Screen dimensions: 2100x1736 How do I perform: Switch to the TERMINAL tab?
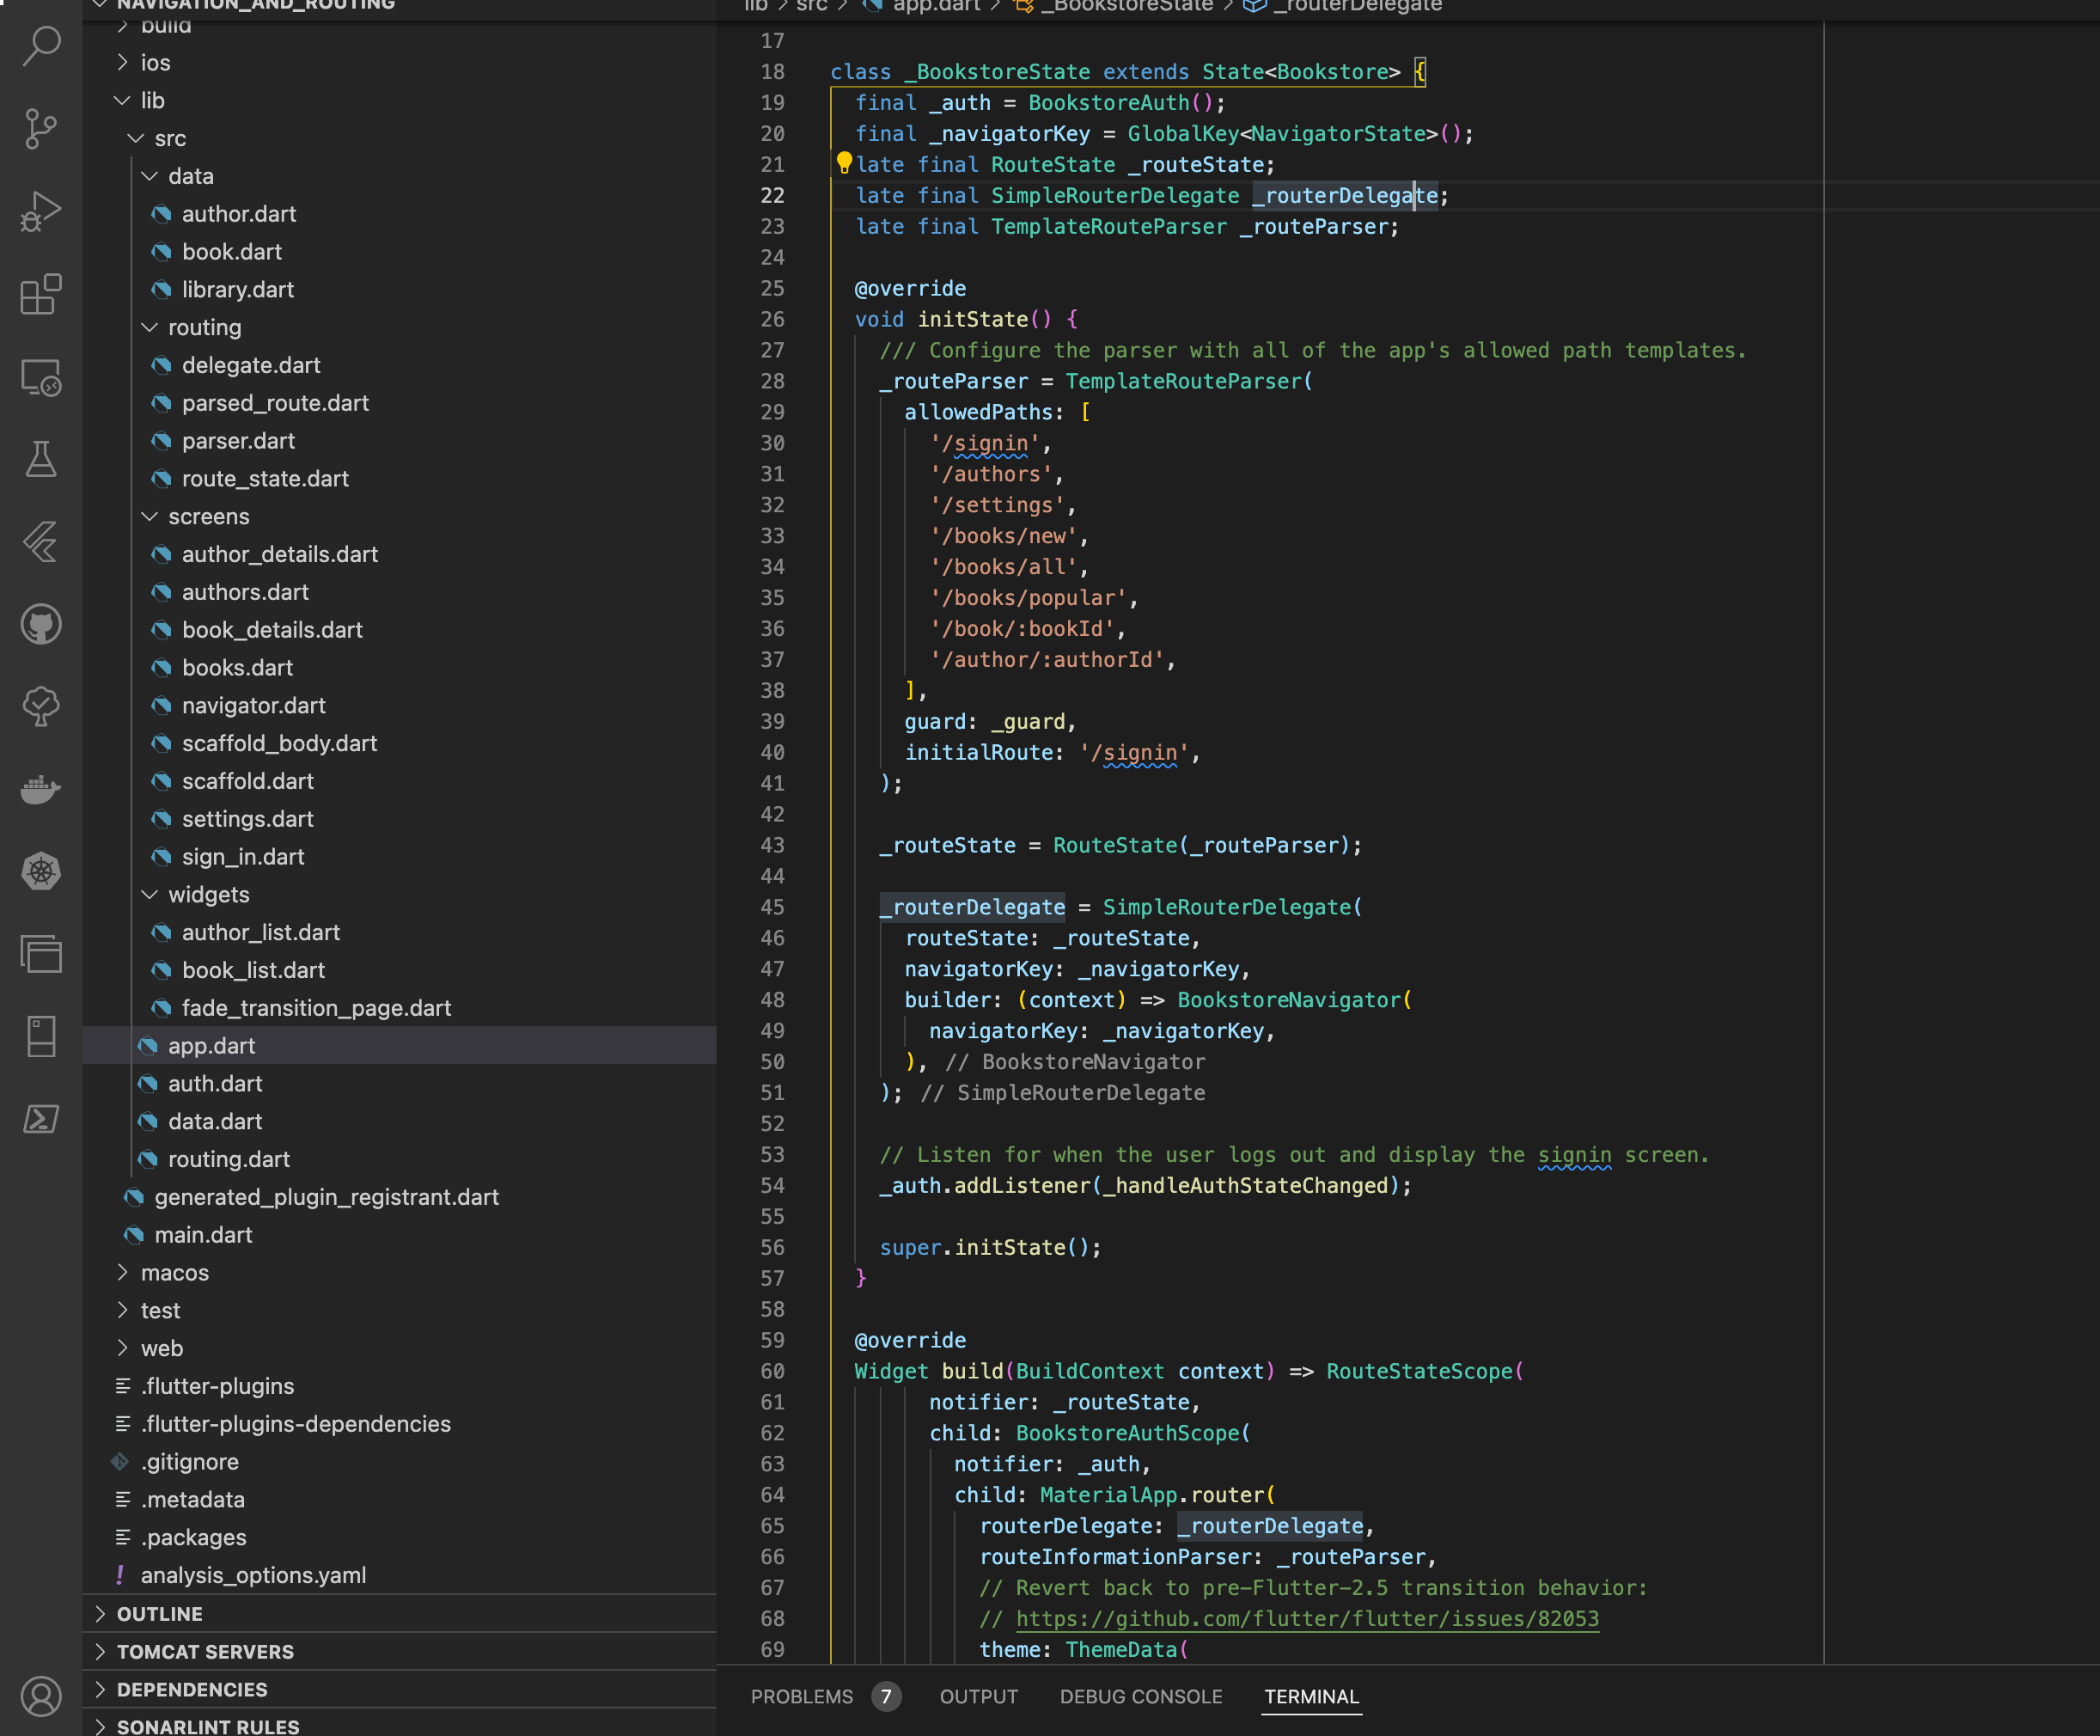tap(1311, 1697)
